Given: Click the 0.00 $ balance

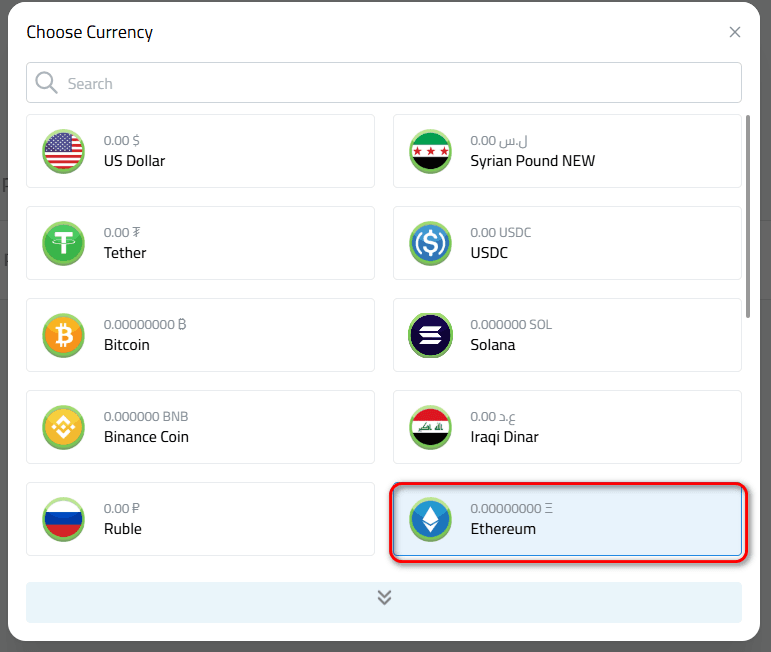Looking at the screenshot, I should 121,141.
